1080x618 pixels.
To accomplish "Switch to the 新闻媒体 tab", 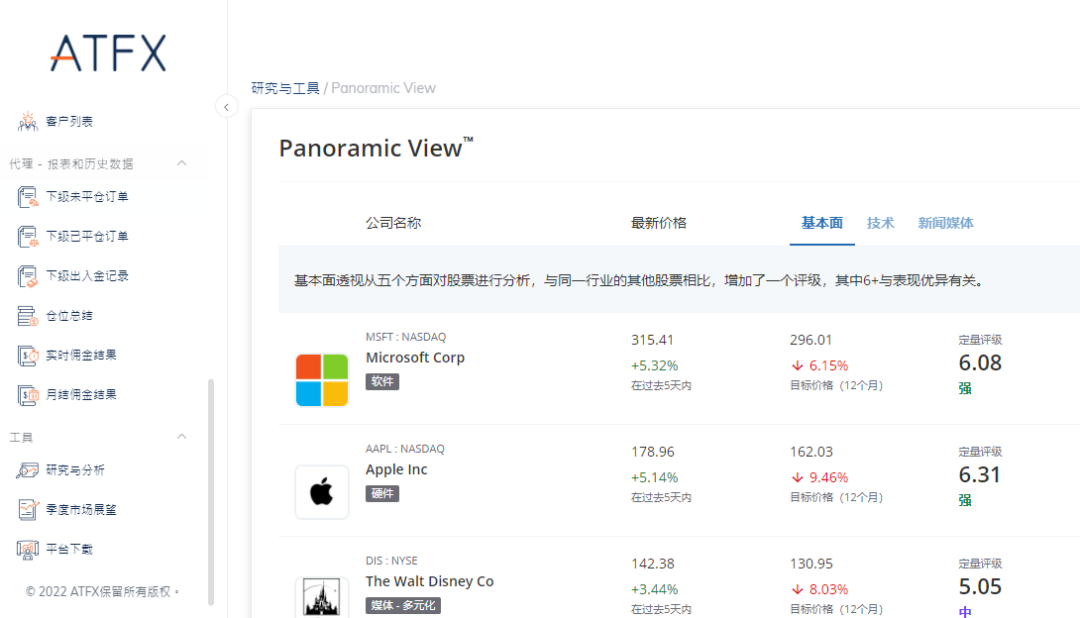I will pyautogui.click(x=945, y=223).
